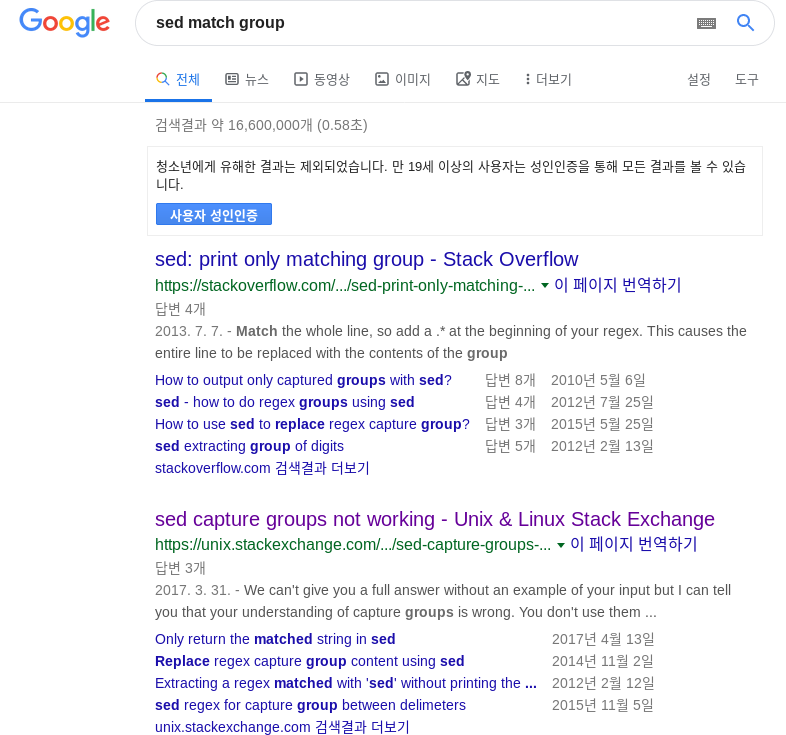Click date '2017년 4월 13일'

click(x=603, y=639)
